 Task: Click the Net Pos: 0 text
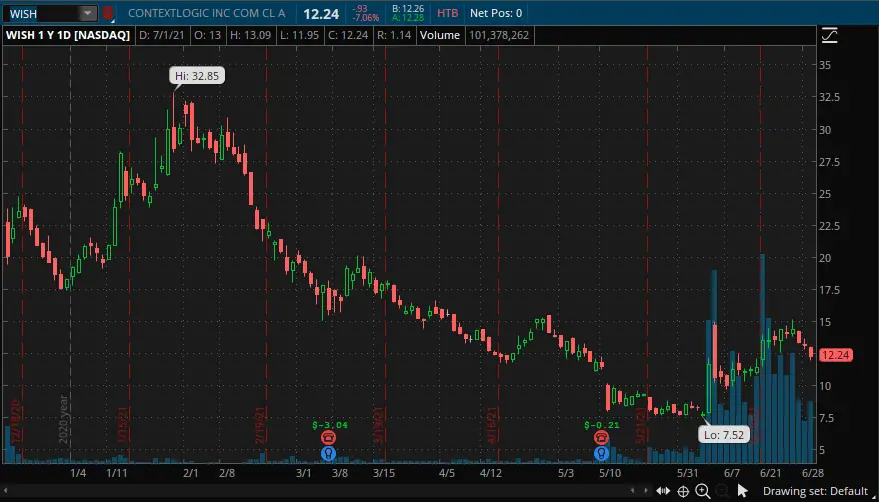(x=496, y=13)
